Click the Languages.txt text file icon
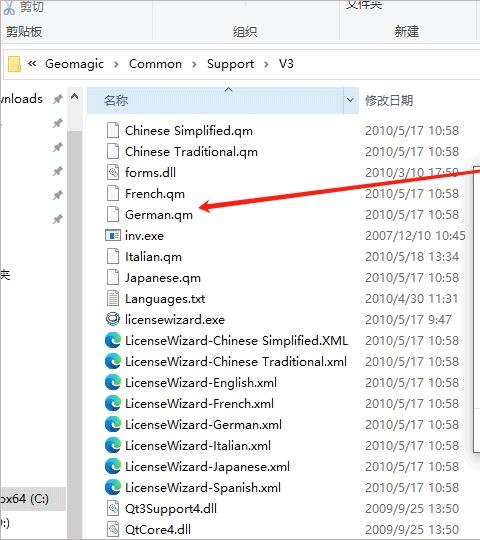480x540 pixels. coord(113,299)
